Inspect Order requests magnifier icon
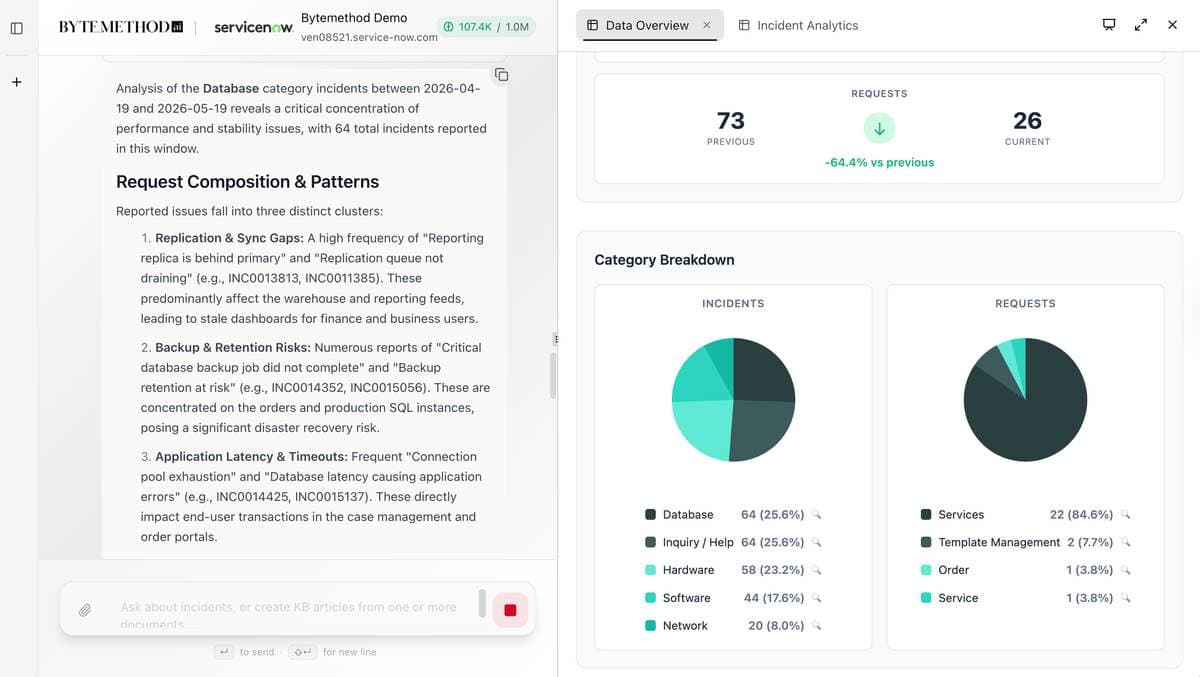The height and width of the screenshot is (677, 1200). (x=1125, y=570)
